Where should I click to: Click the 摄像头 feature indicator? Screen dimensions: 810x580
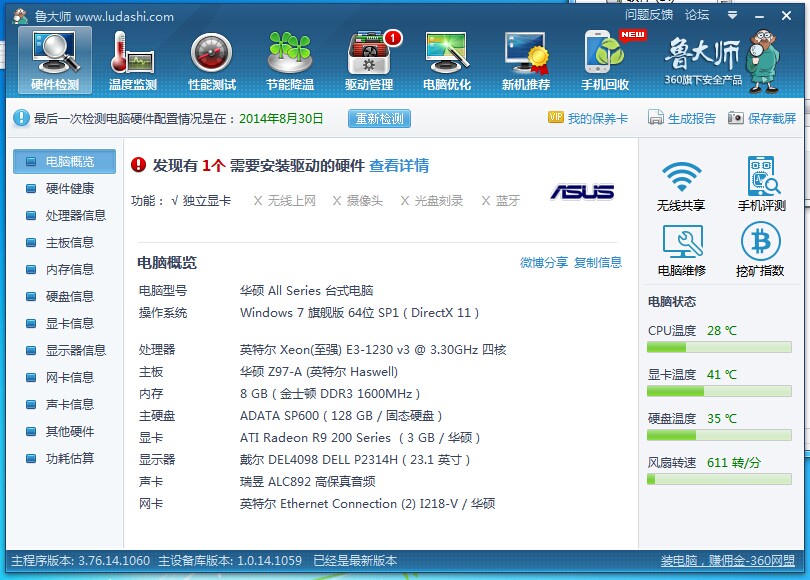point(357,200)
